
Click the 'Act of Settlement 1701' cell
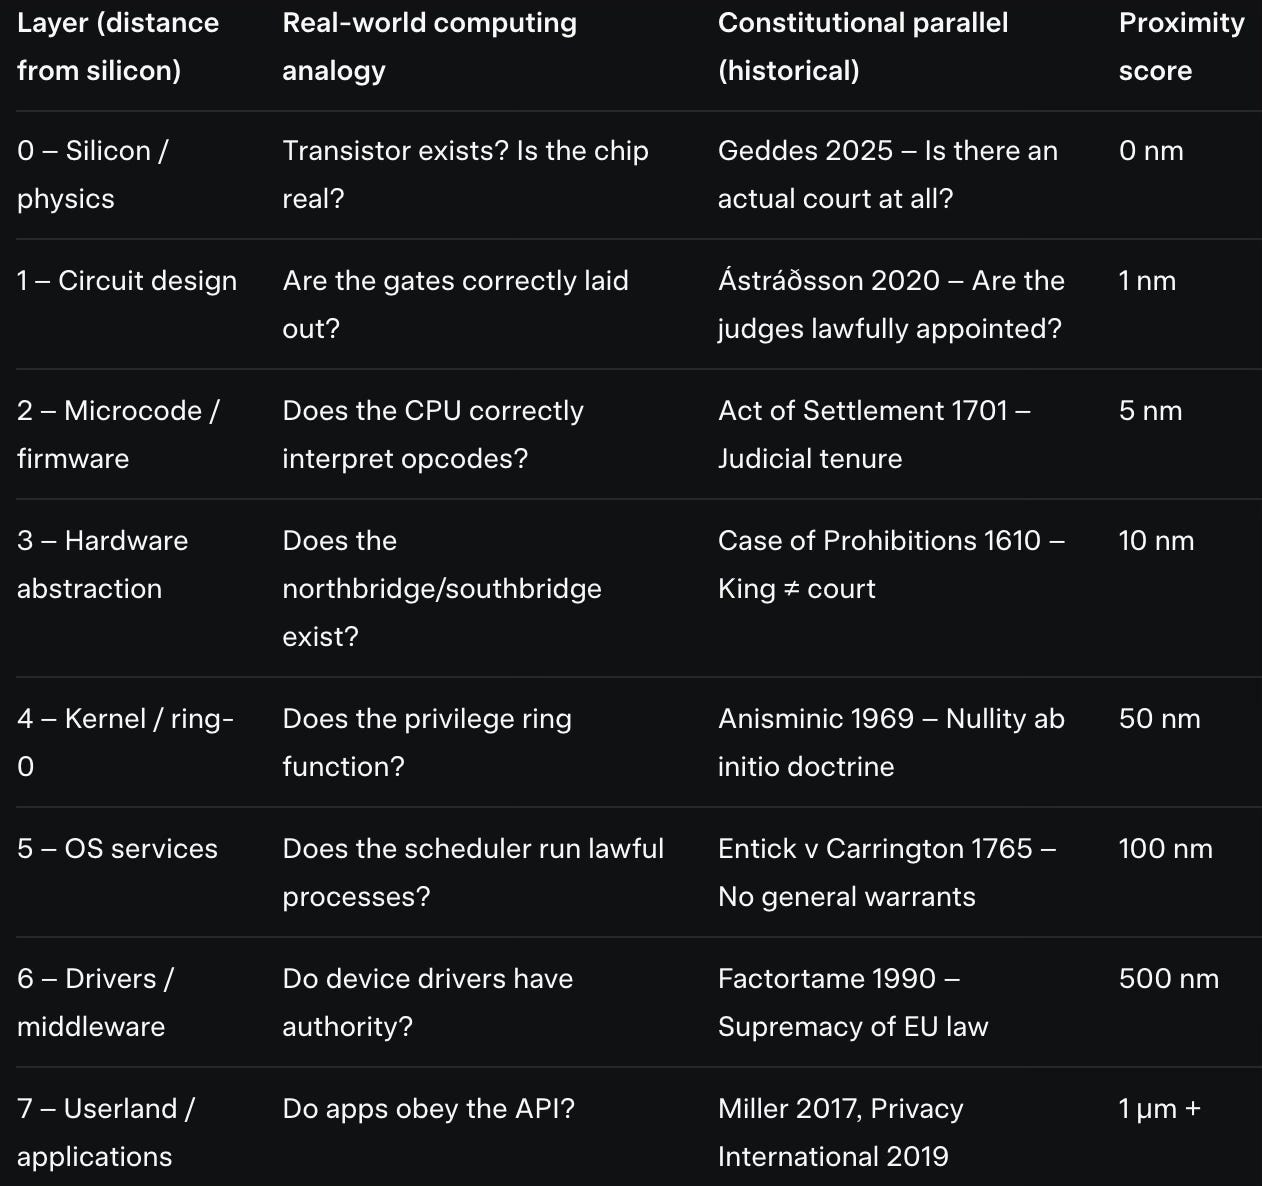coord(874,435)
